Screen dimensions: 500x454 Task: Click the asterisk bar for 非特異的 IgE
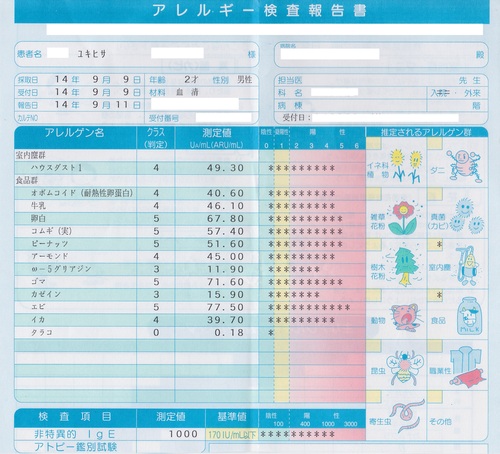coord(297,434)
